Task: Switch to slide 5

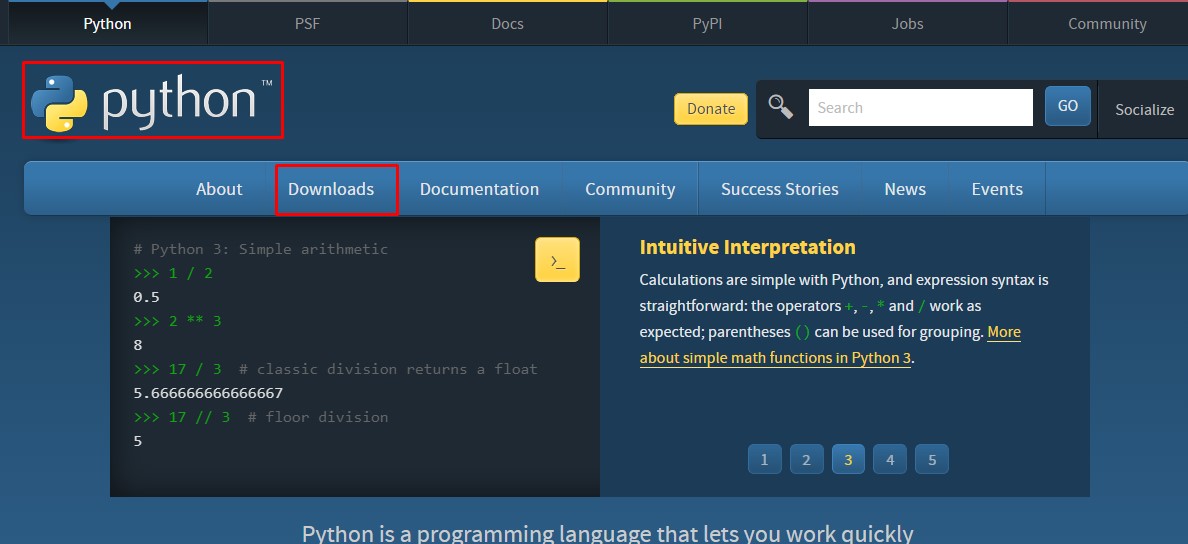Action: coord(932,459)
